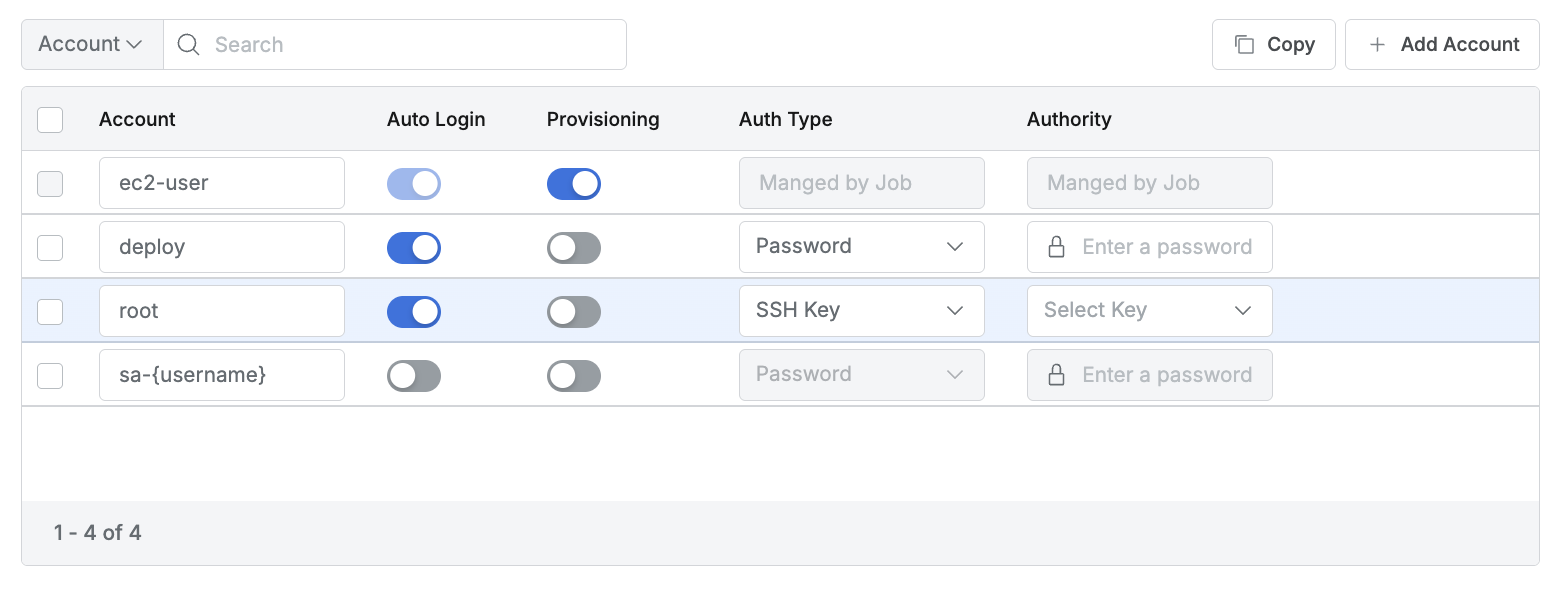Select the checkbox for deploy row

click(x=50, y=247)
